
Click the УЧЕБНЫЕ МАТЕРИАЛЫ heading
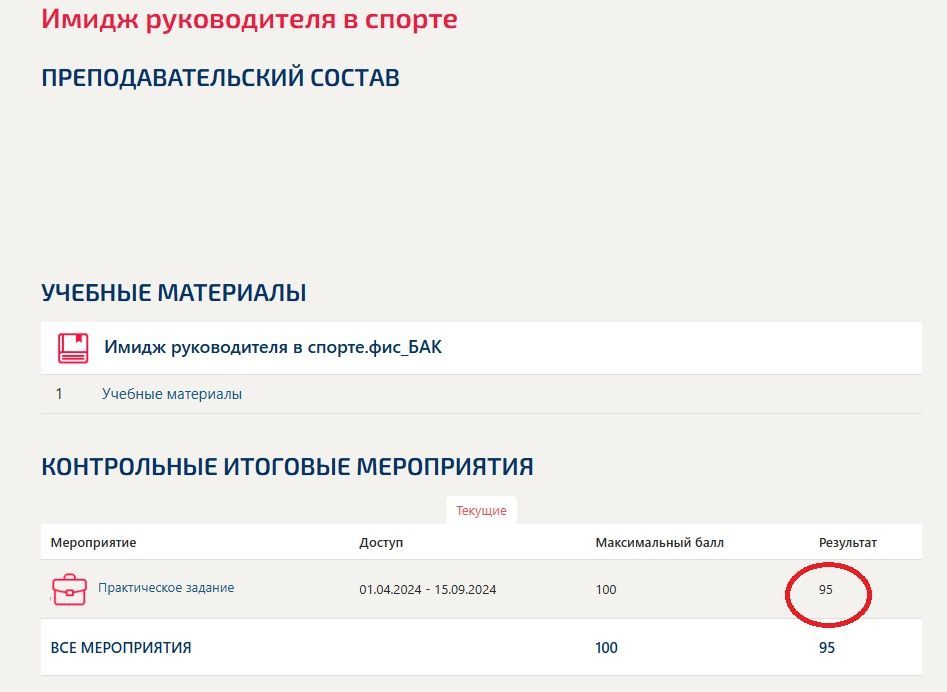click(x=174, y=293)
